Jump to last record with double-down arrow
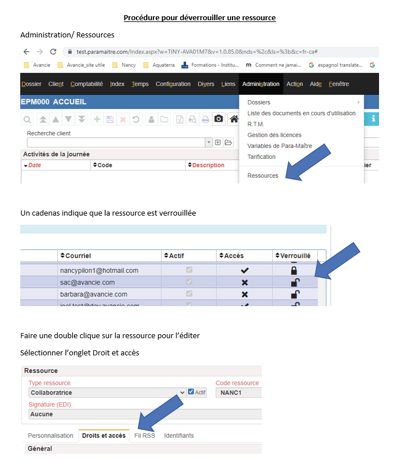The height and width of the screenshot is (461, 397). coord(81,119)
